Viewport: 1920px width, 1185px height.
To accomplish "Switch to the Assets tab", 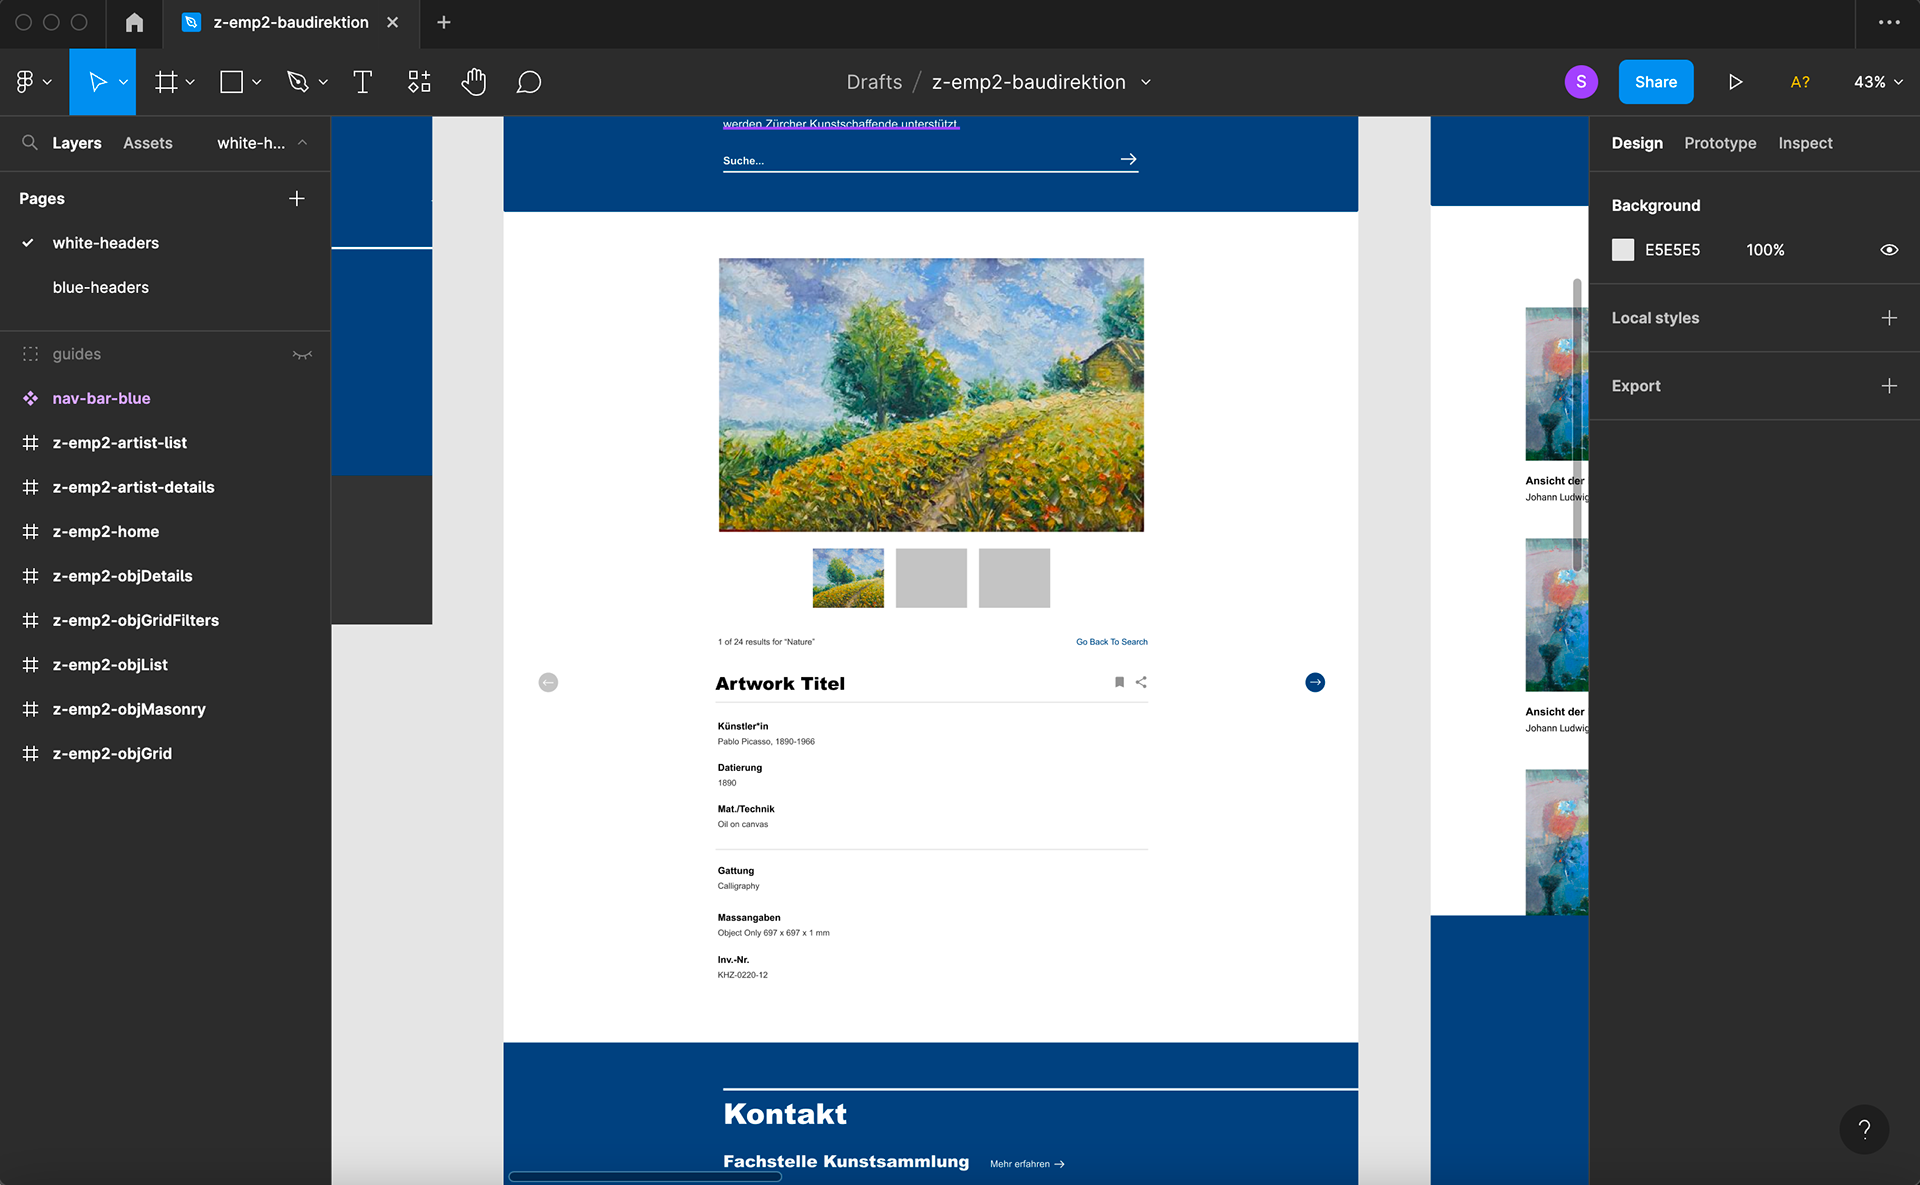I will [148, 143].
